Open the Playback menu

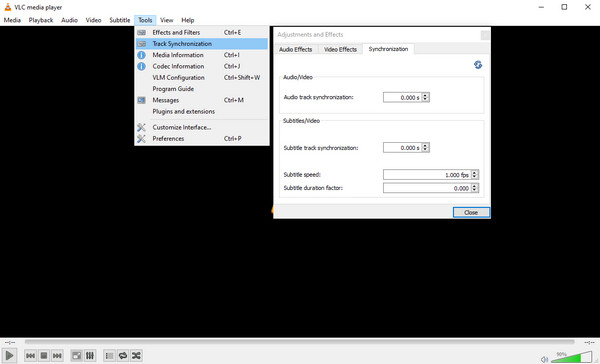[x=41, y=20]
